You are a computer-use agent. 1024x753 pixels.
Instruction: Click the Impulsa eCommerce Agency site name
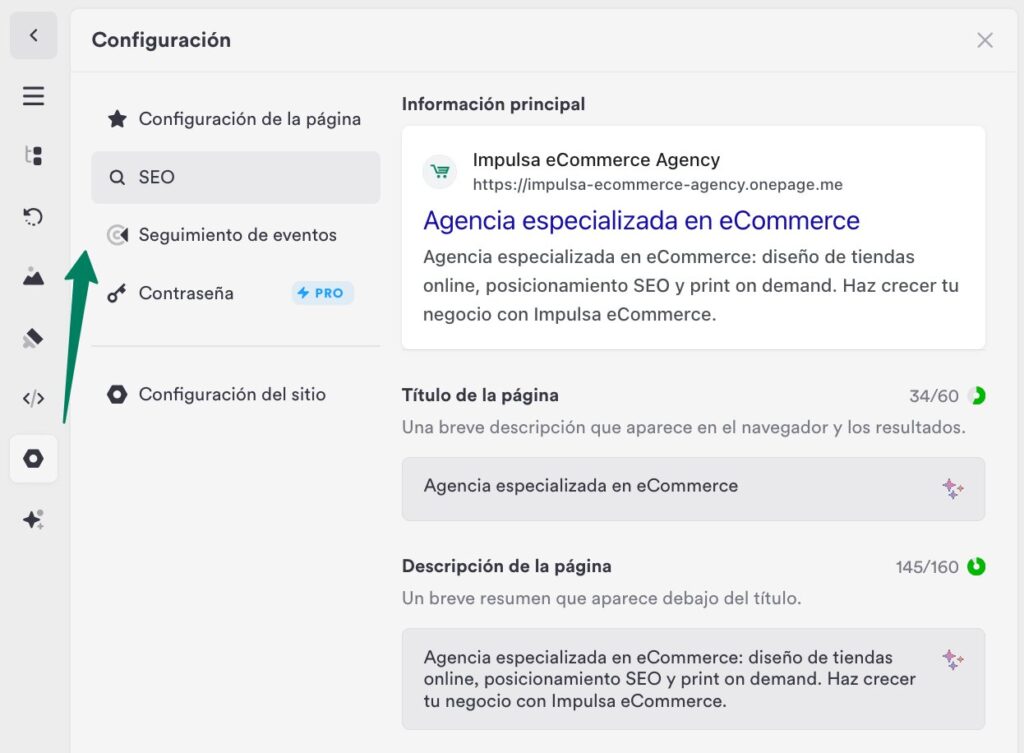pyautogui.click(x=596, y=160)
